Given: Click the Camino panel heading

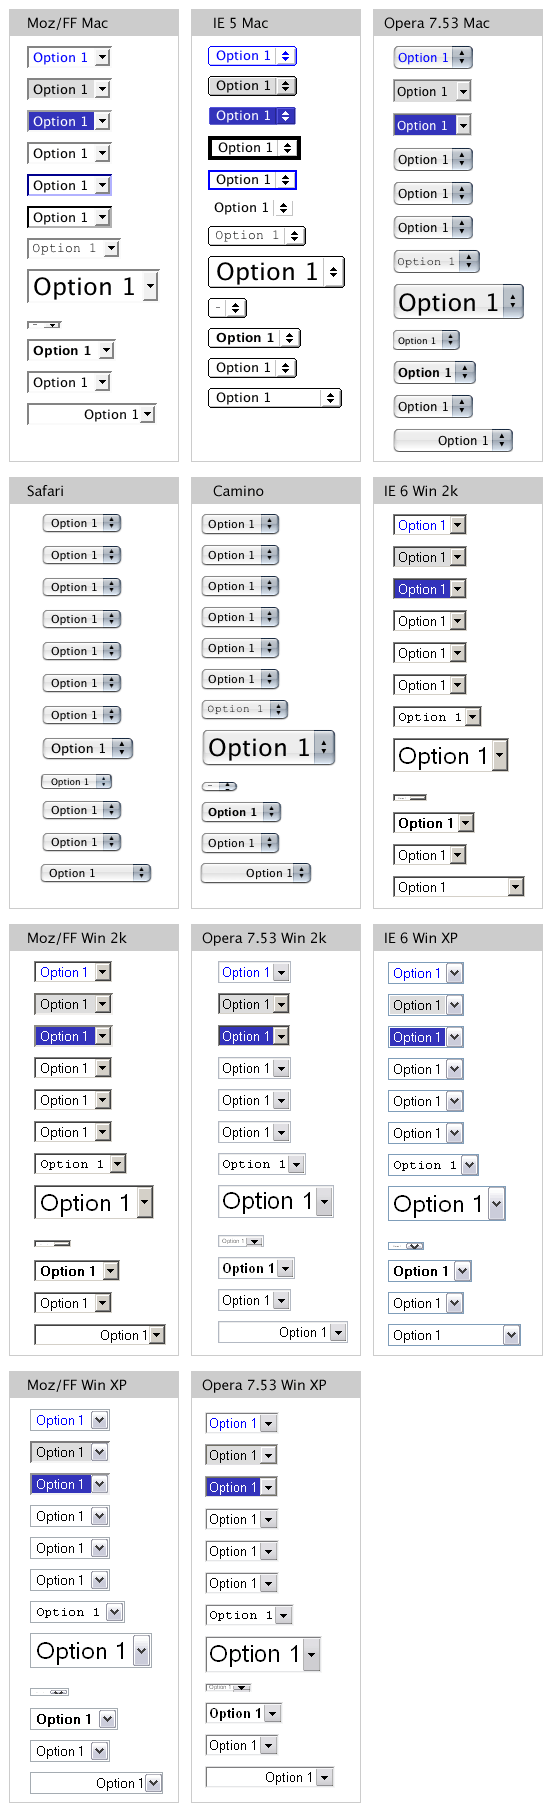Looking at the screenshot, I should (x=238, y=491).
